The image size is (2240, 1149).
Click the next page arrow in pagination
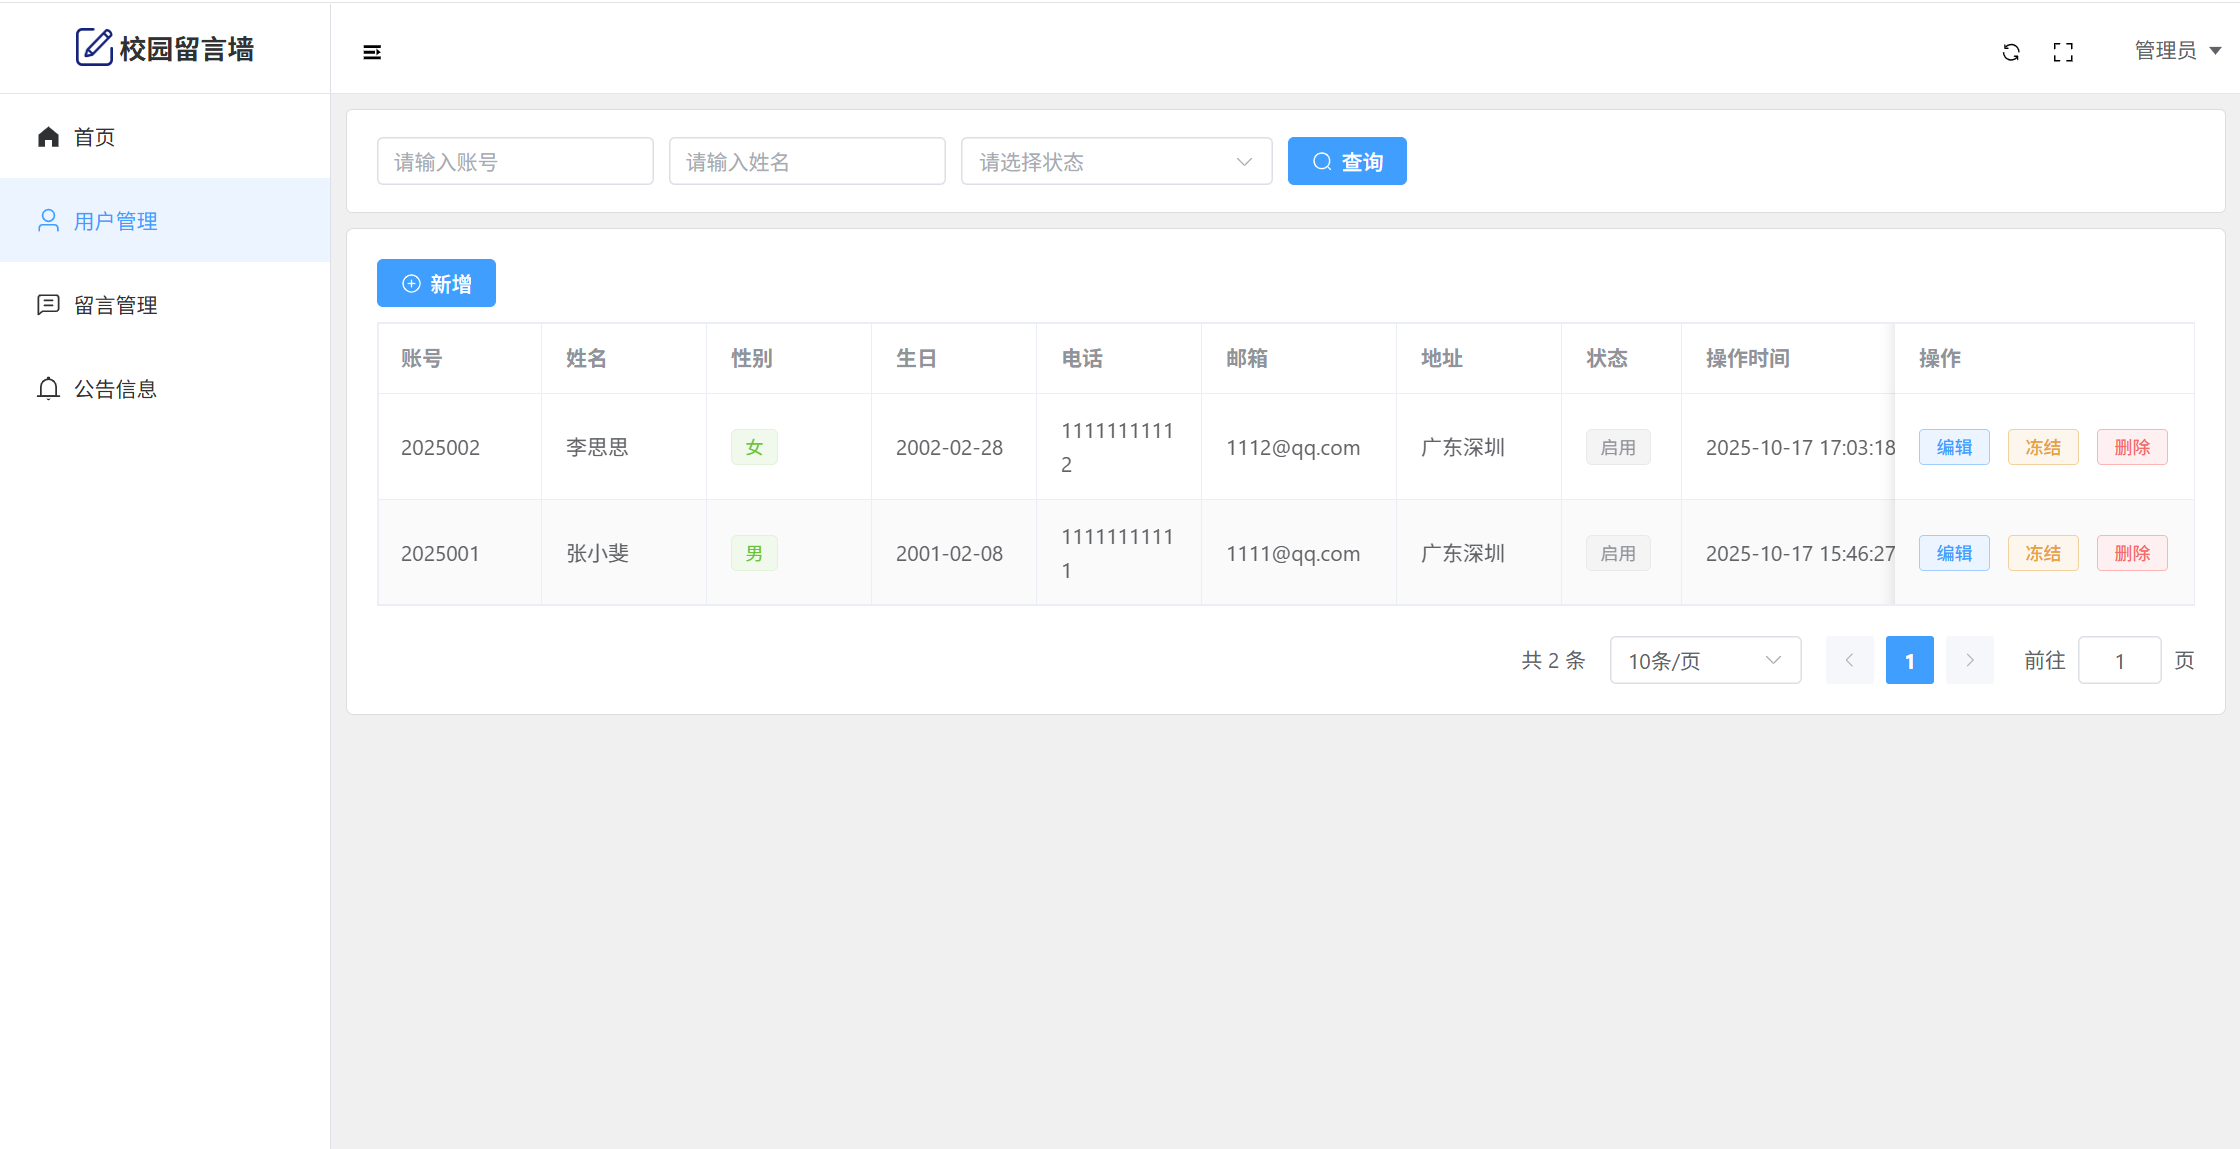click(1969, 661)
